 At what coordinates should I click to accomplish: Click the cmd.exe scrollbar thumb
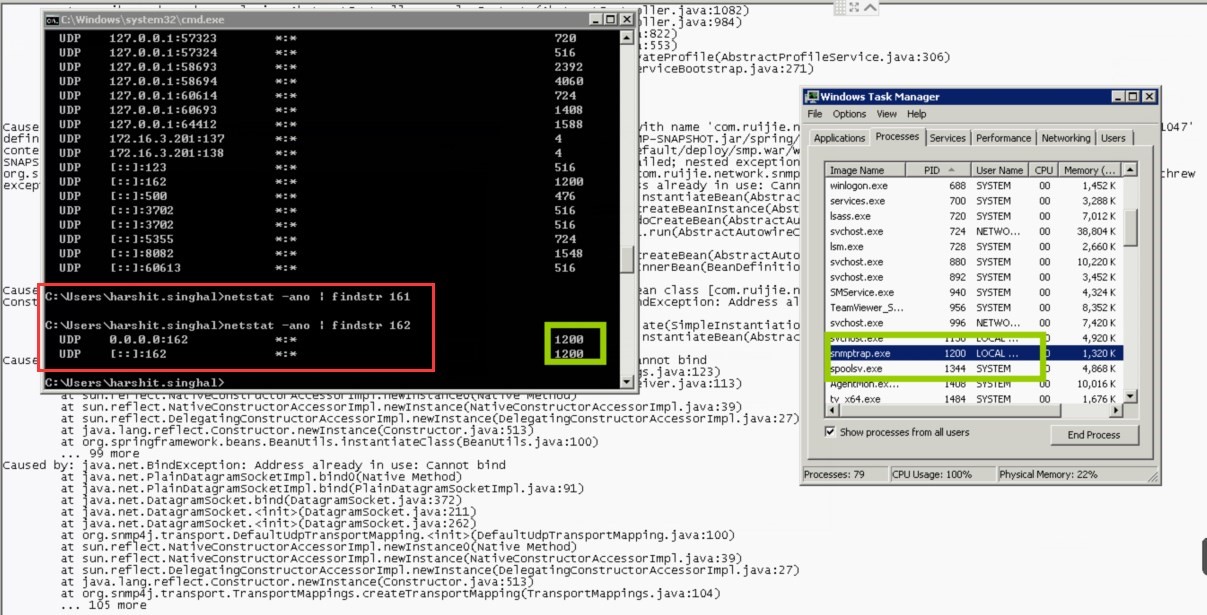(x=627, y=260)
